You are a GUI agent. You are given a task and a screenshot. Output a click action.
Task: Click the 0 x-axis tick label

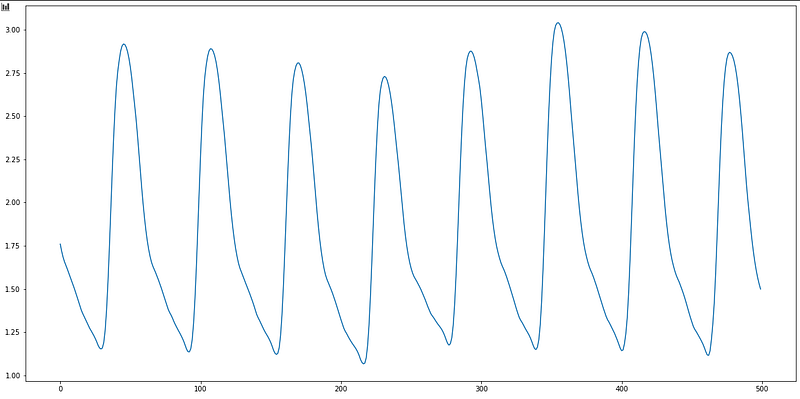pyautogui.click(x=60, y=389)
